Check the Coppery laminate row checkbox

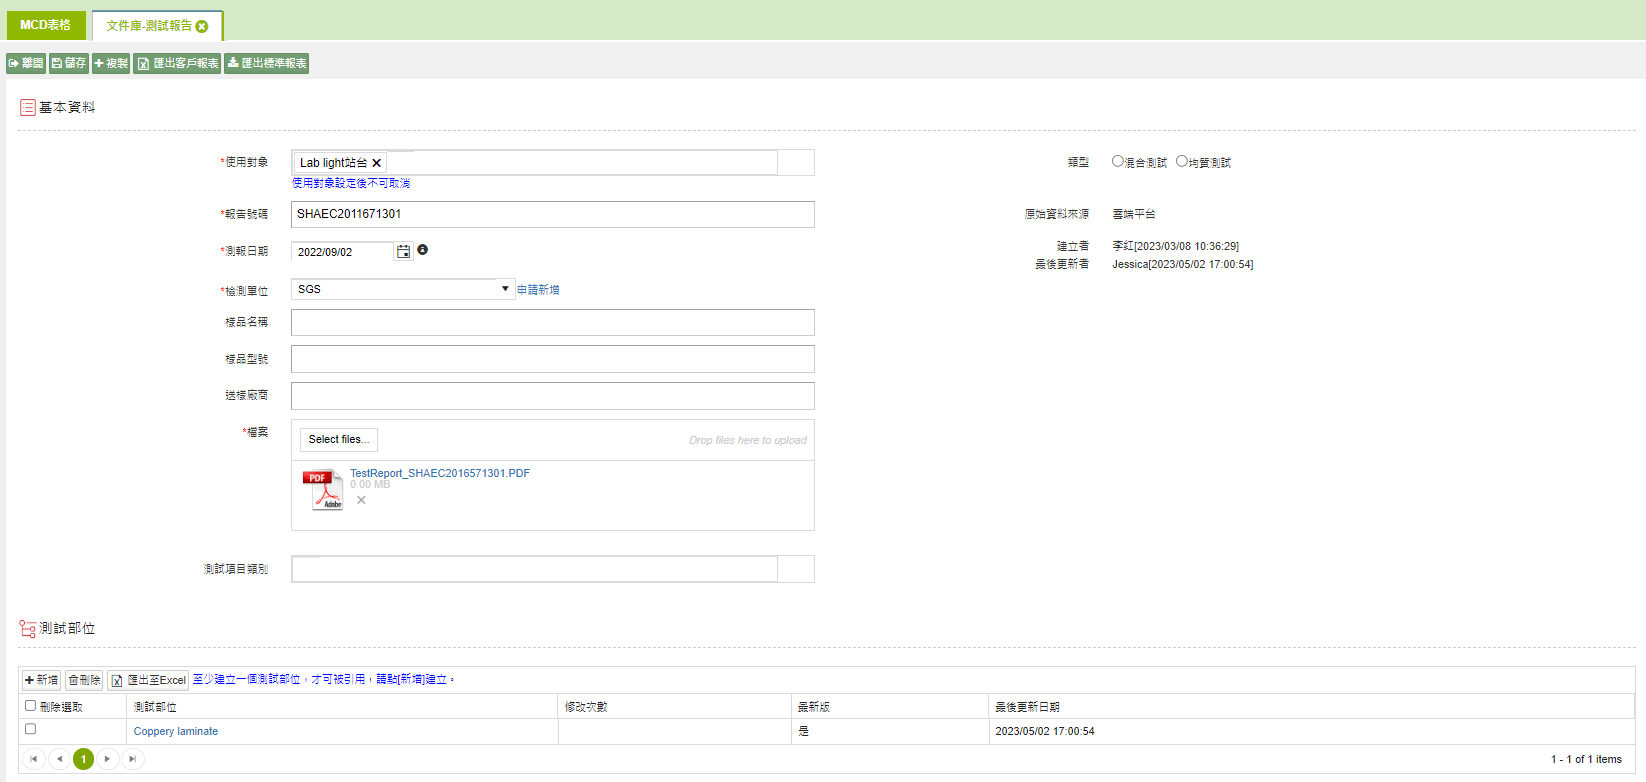(x=30, y=729)
